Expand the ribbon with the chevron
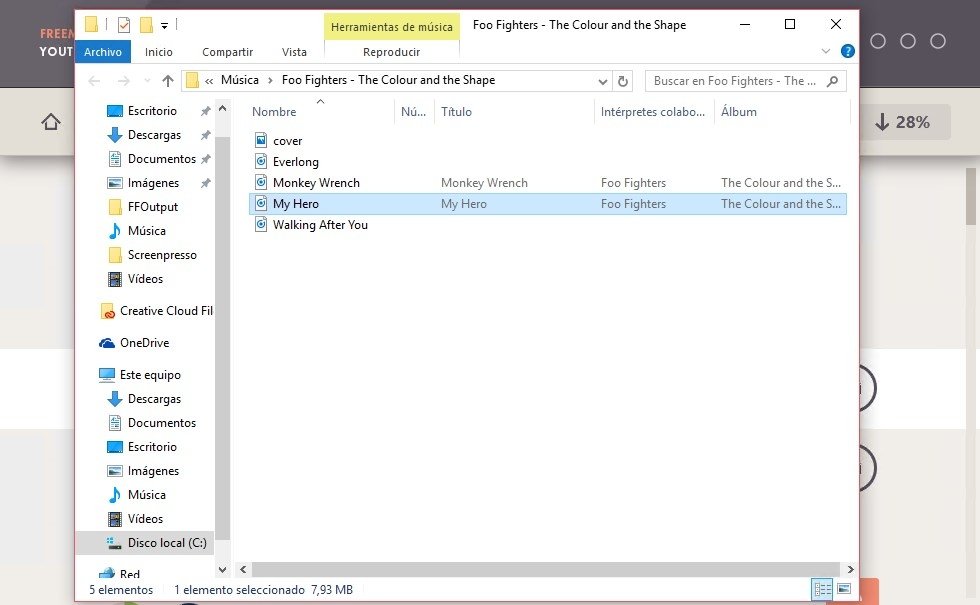 tap(826, 51)
